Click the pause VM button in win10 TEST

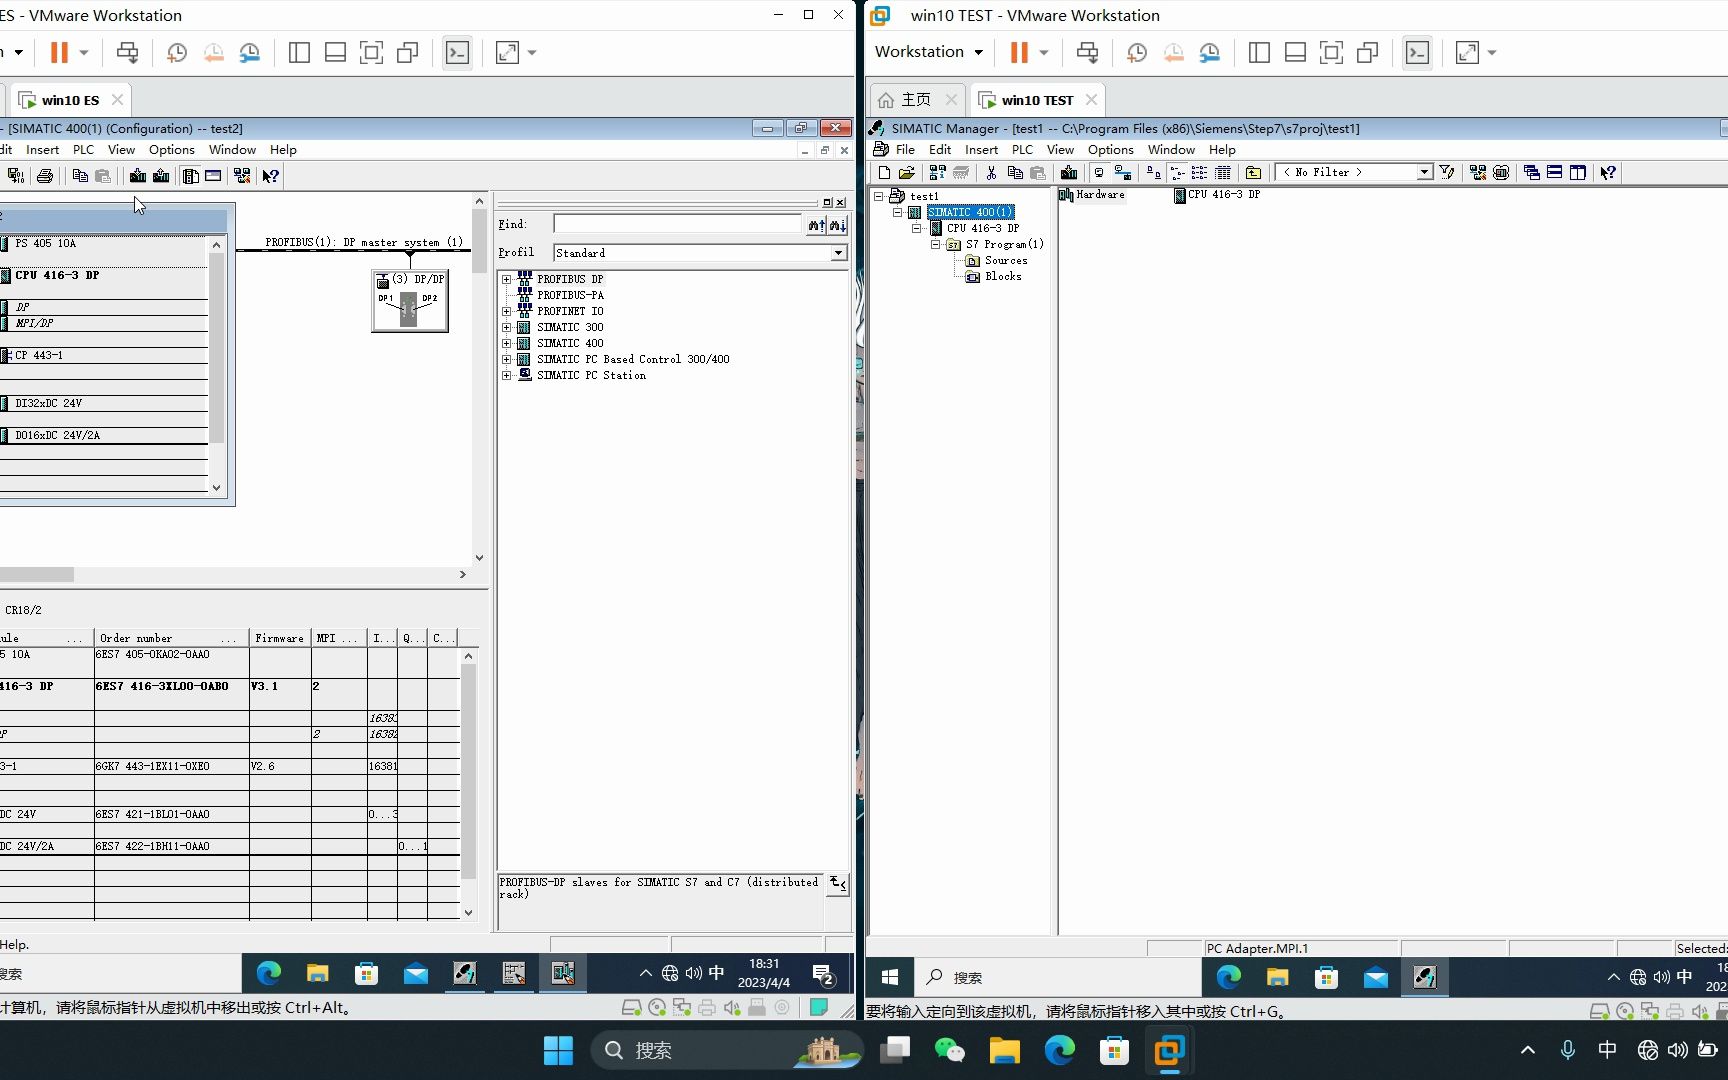[x=1018, y=52]
